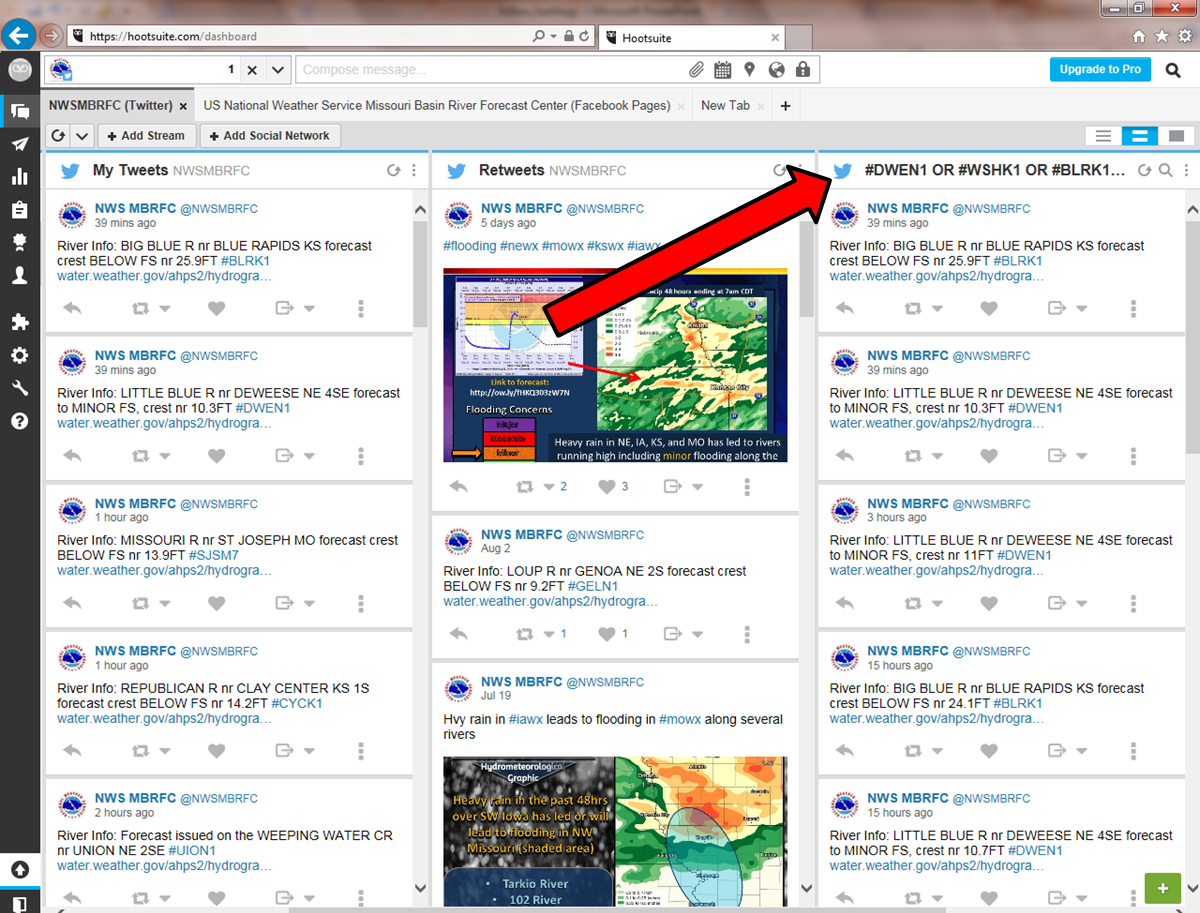Image resolution: width=1200 pixels, height=913 pixels.
Task: Go back using browser back arrow
Action: click(x=19, y=36)
